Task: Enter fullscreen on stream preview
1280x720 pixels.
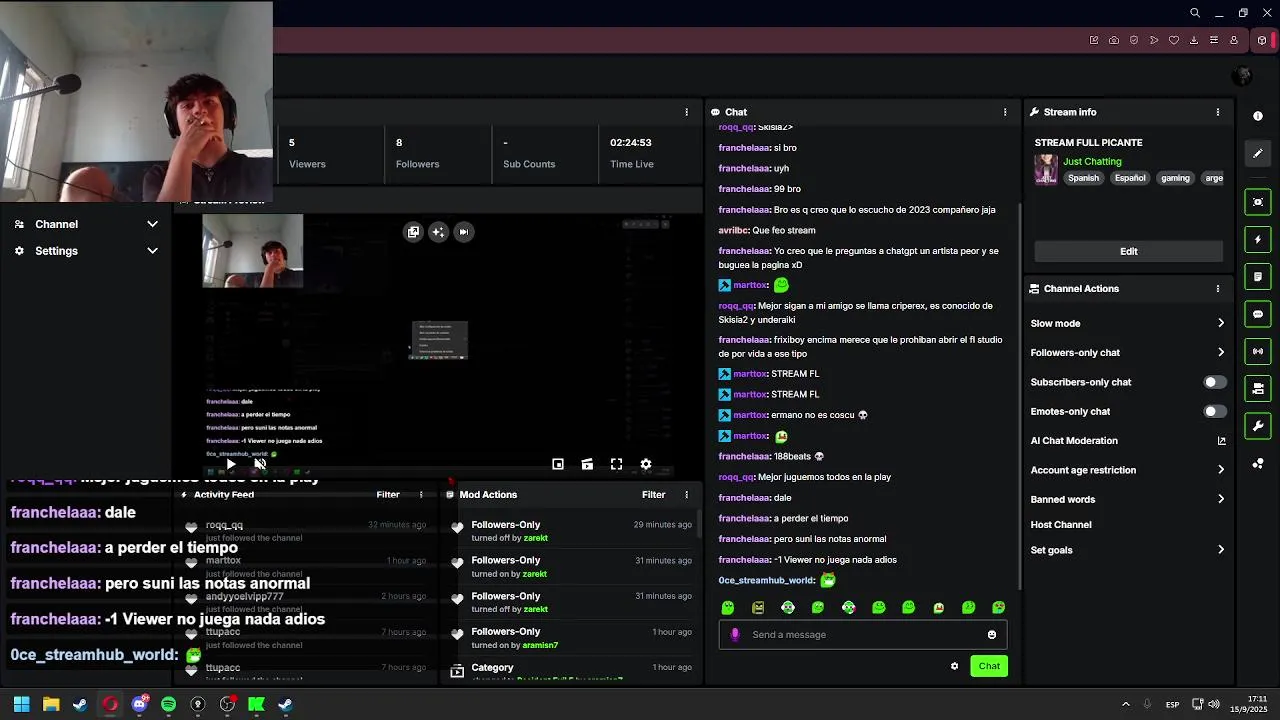Action: (x=616, y=464)
